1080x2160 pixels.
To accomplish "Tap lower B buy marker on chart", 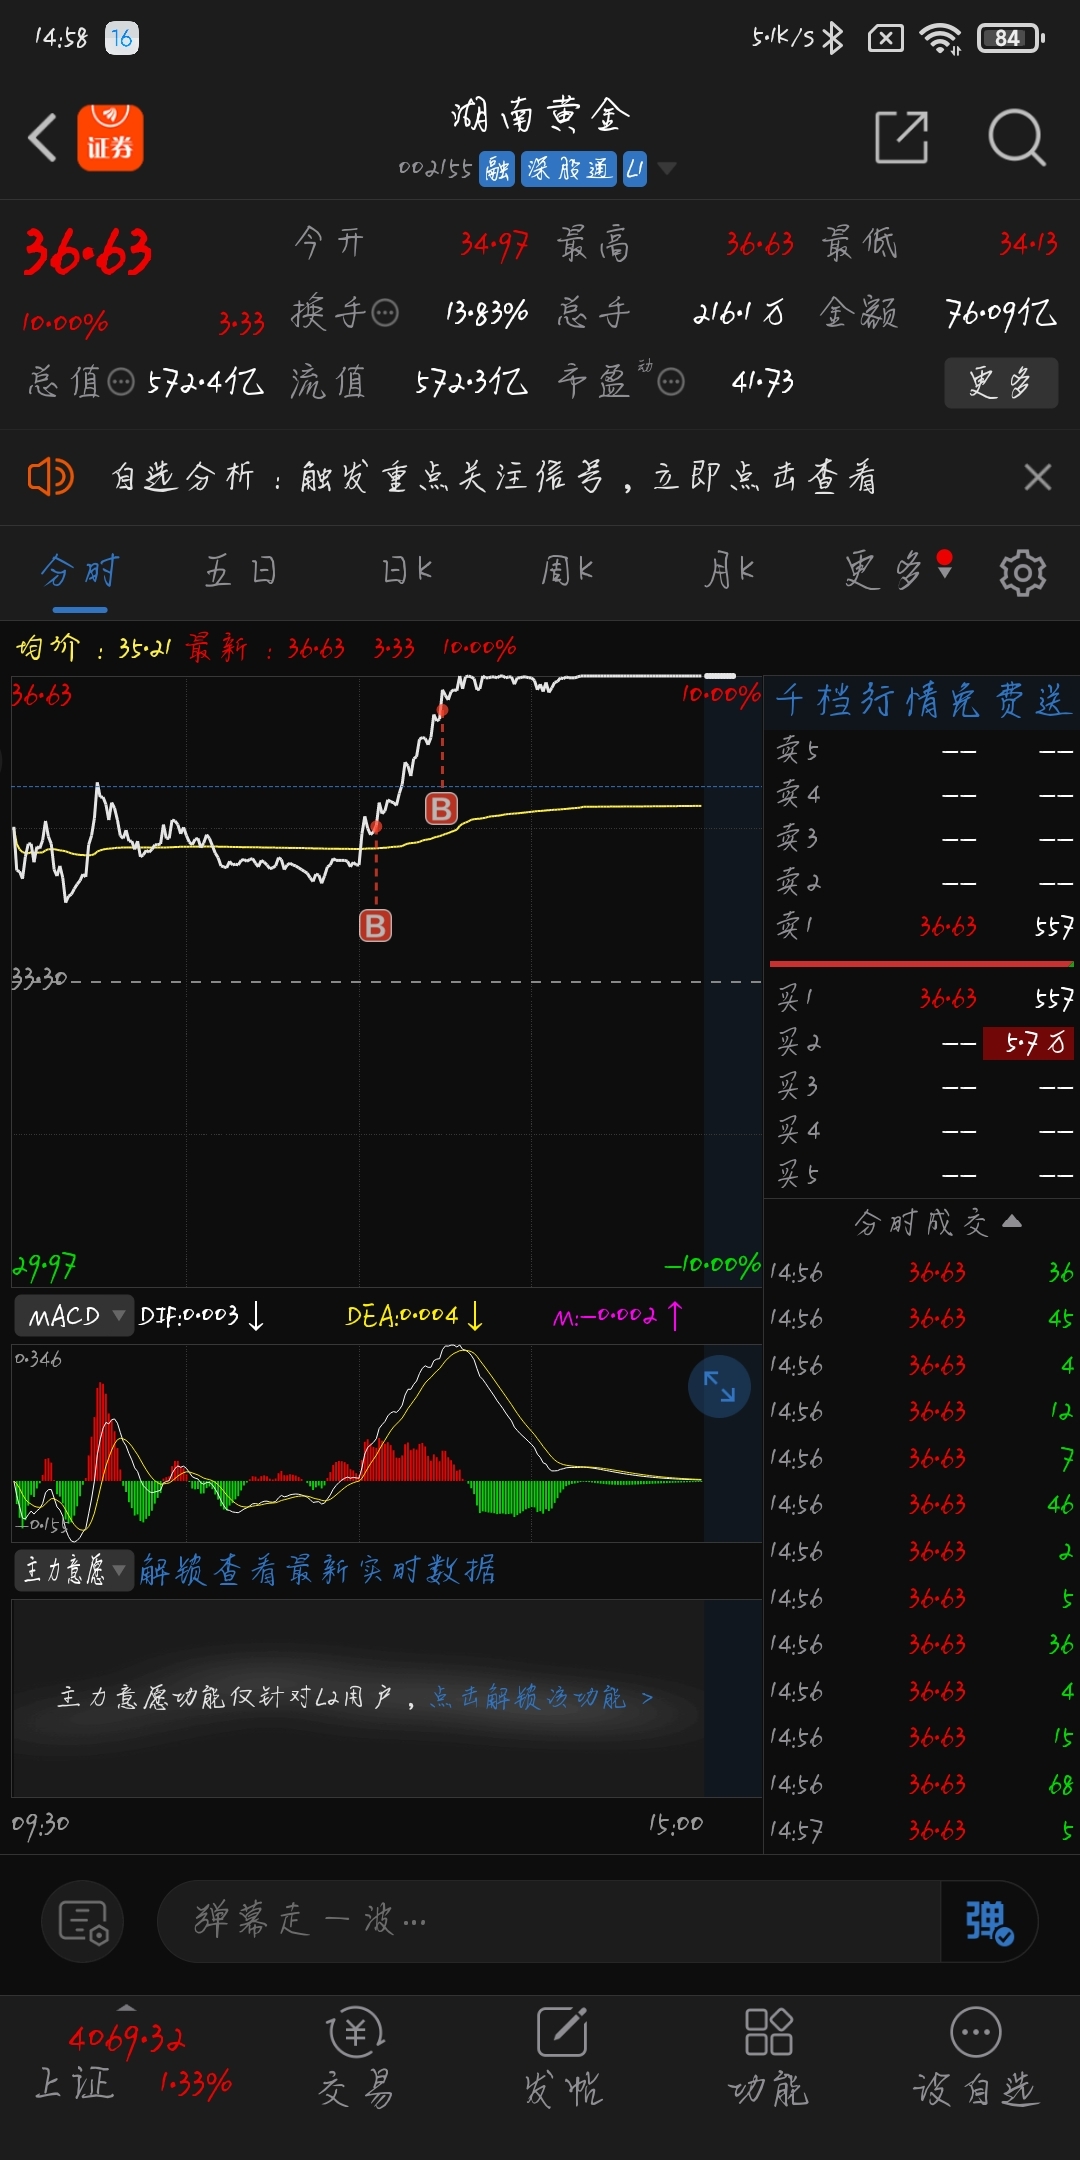I will [375, 926].
